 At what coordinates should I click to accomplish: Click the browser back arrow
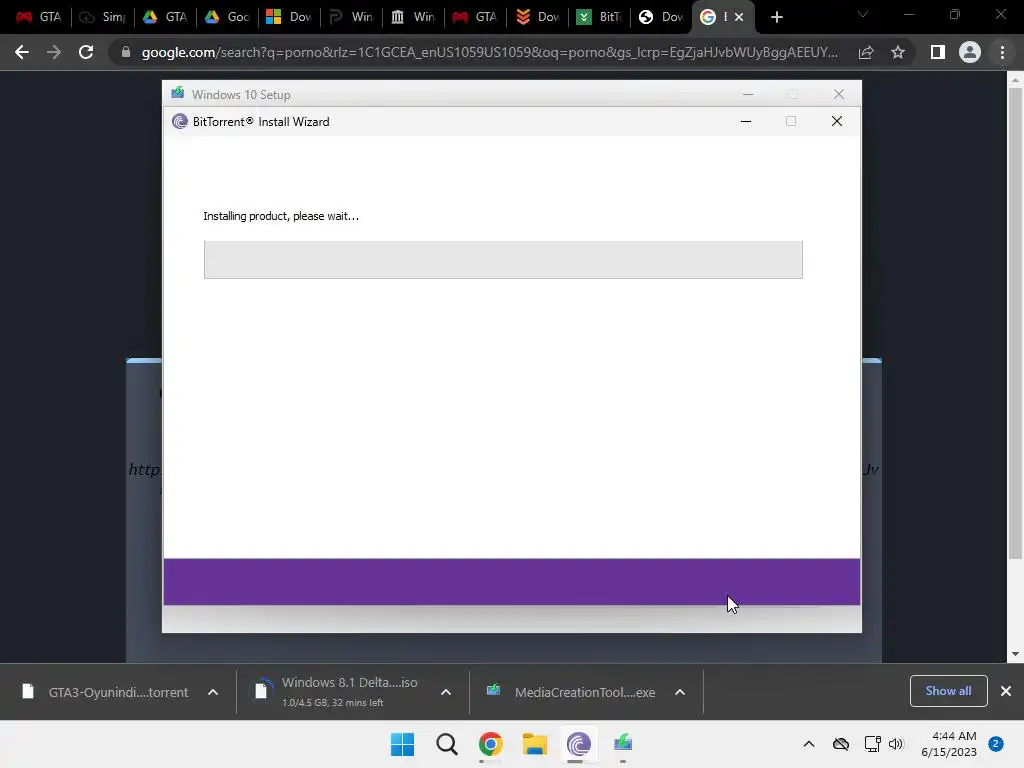click(22, 52)
